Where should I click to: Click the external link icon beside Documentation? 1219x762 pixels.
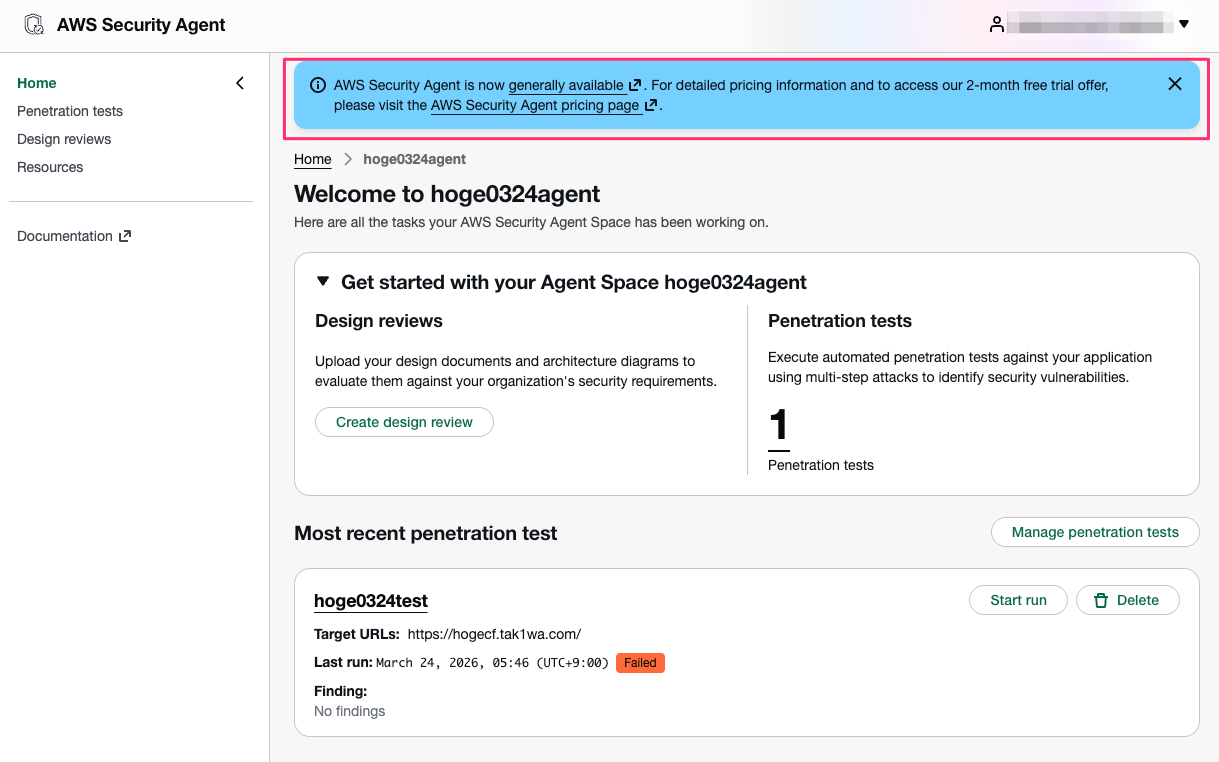[x=125, y=236]
